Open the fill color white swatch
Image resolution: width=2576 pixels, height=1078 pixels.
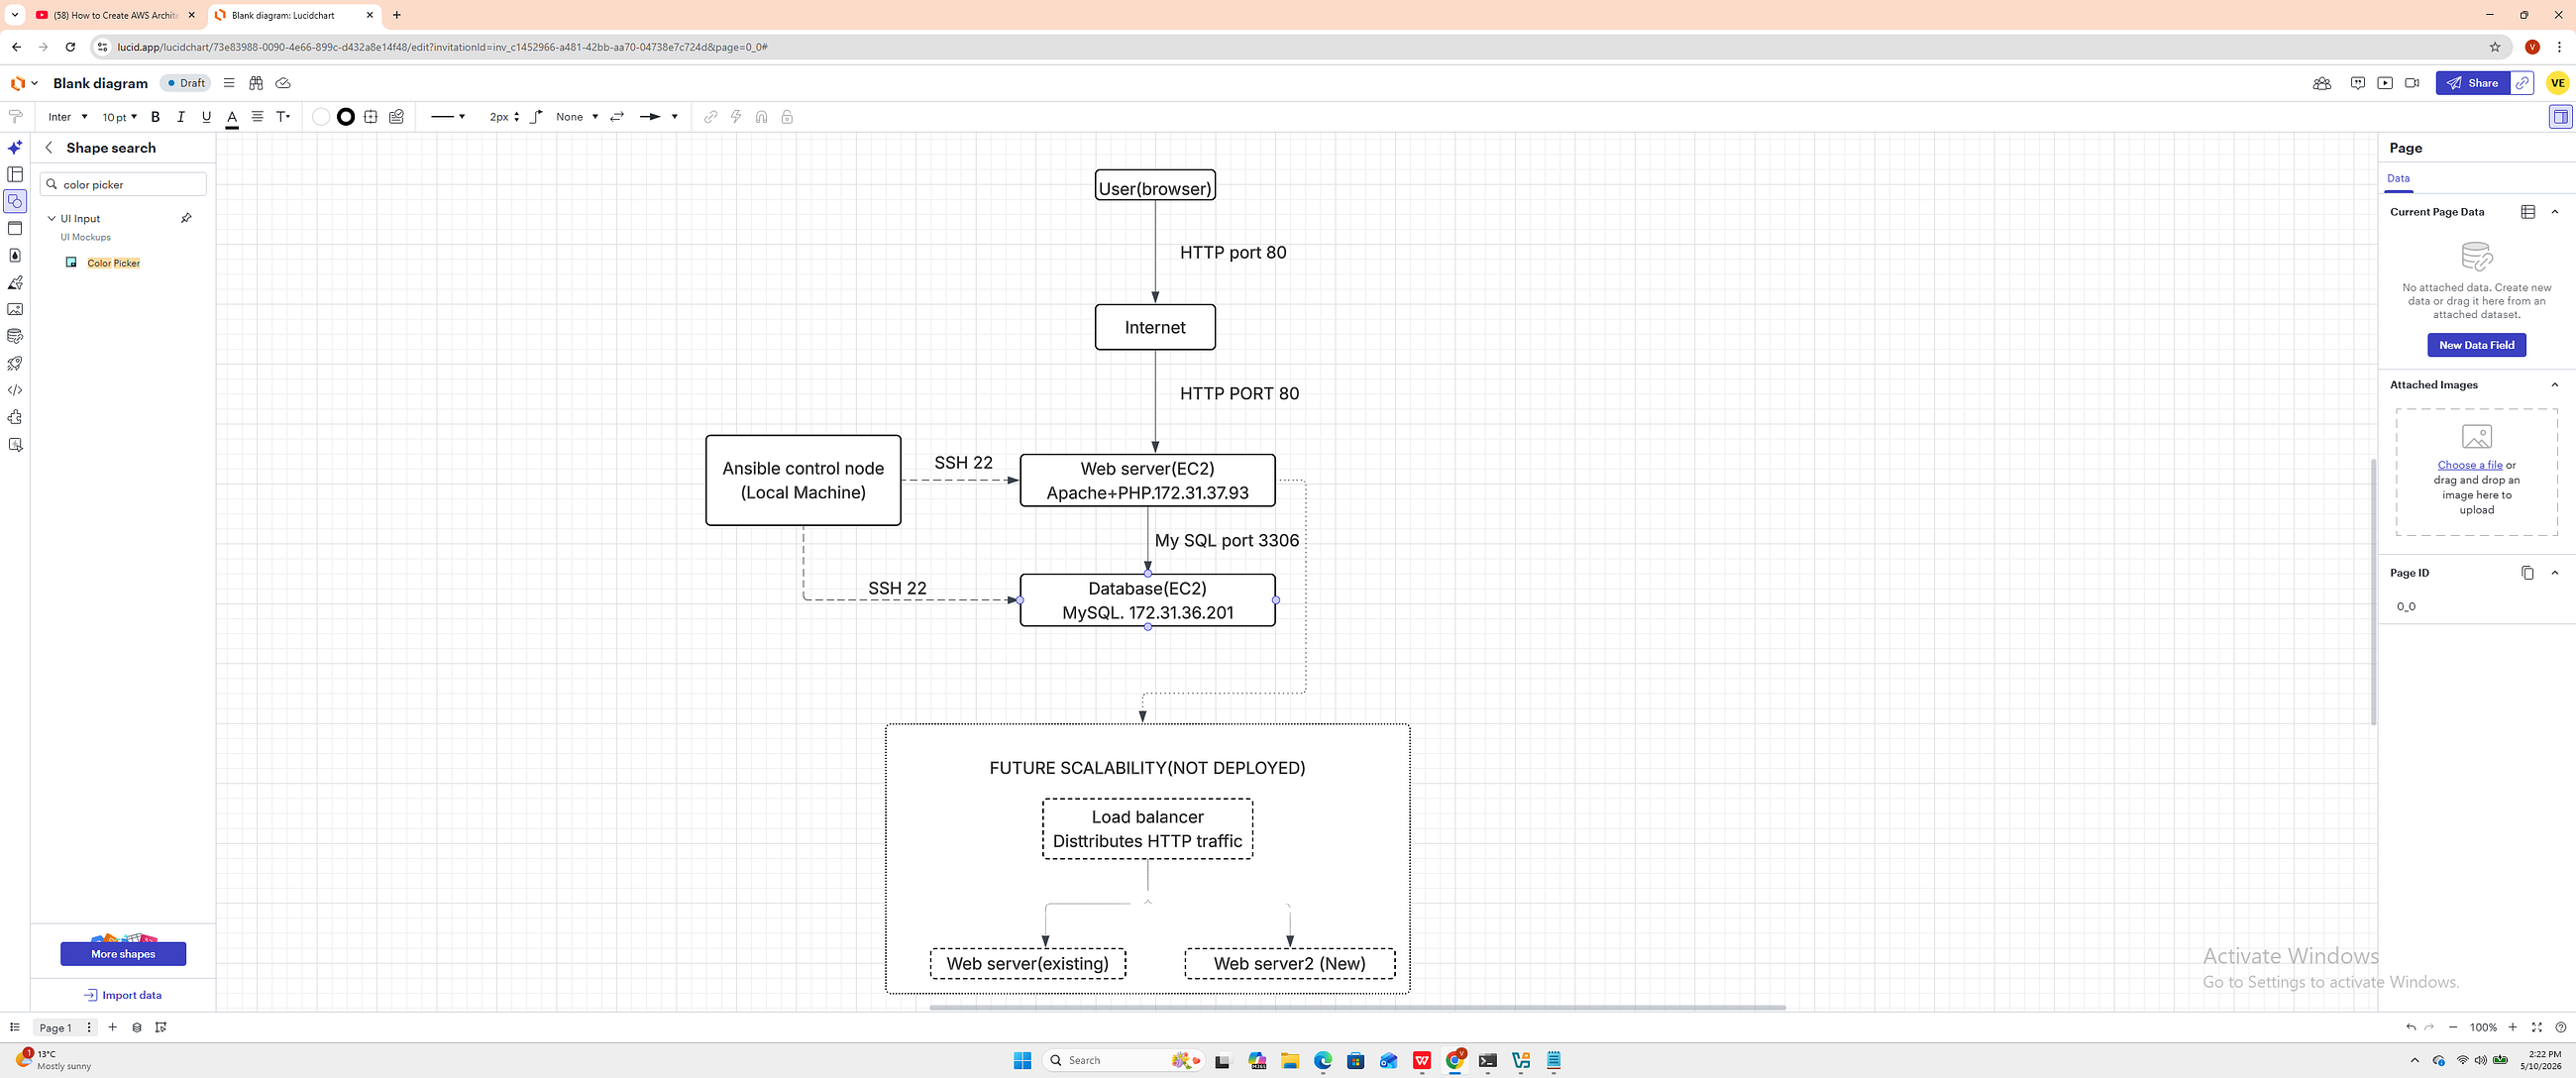pos(321,117)
